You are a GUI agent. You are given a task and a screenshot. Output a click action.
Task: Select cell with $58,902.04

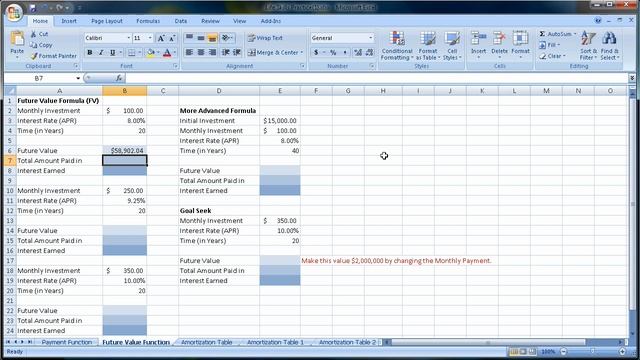[x=124, y=151]
